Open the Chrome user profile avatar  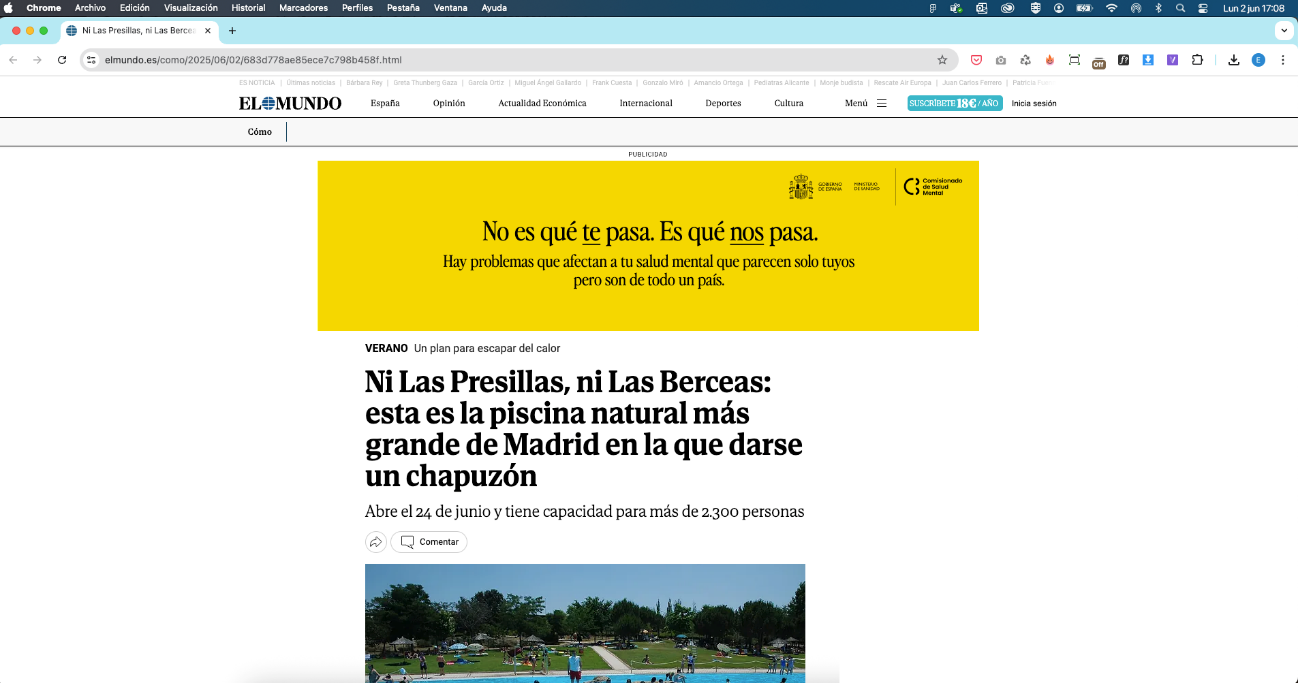pyautogui.click(x=1258, y=60)
